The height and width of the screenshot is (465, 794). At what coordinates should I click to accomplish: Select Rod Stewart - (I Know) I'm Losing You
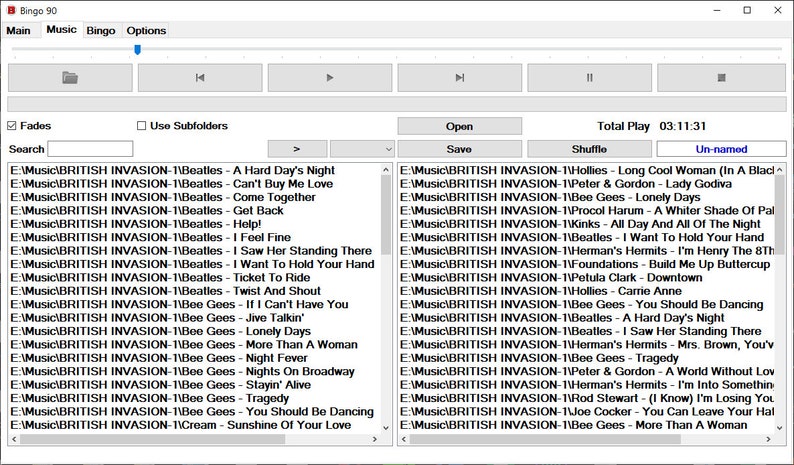(x=587, y=399)
